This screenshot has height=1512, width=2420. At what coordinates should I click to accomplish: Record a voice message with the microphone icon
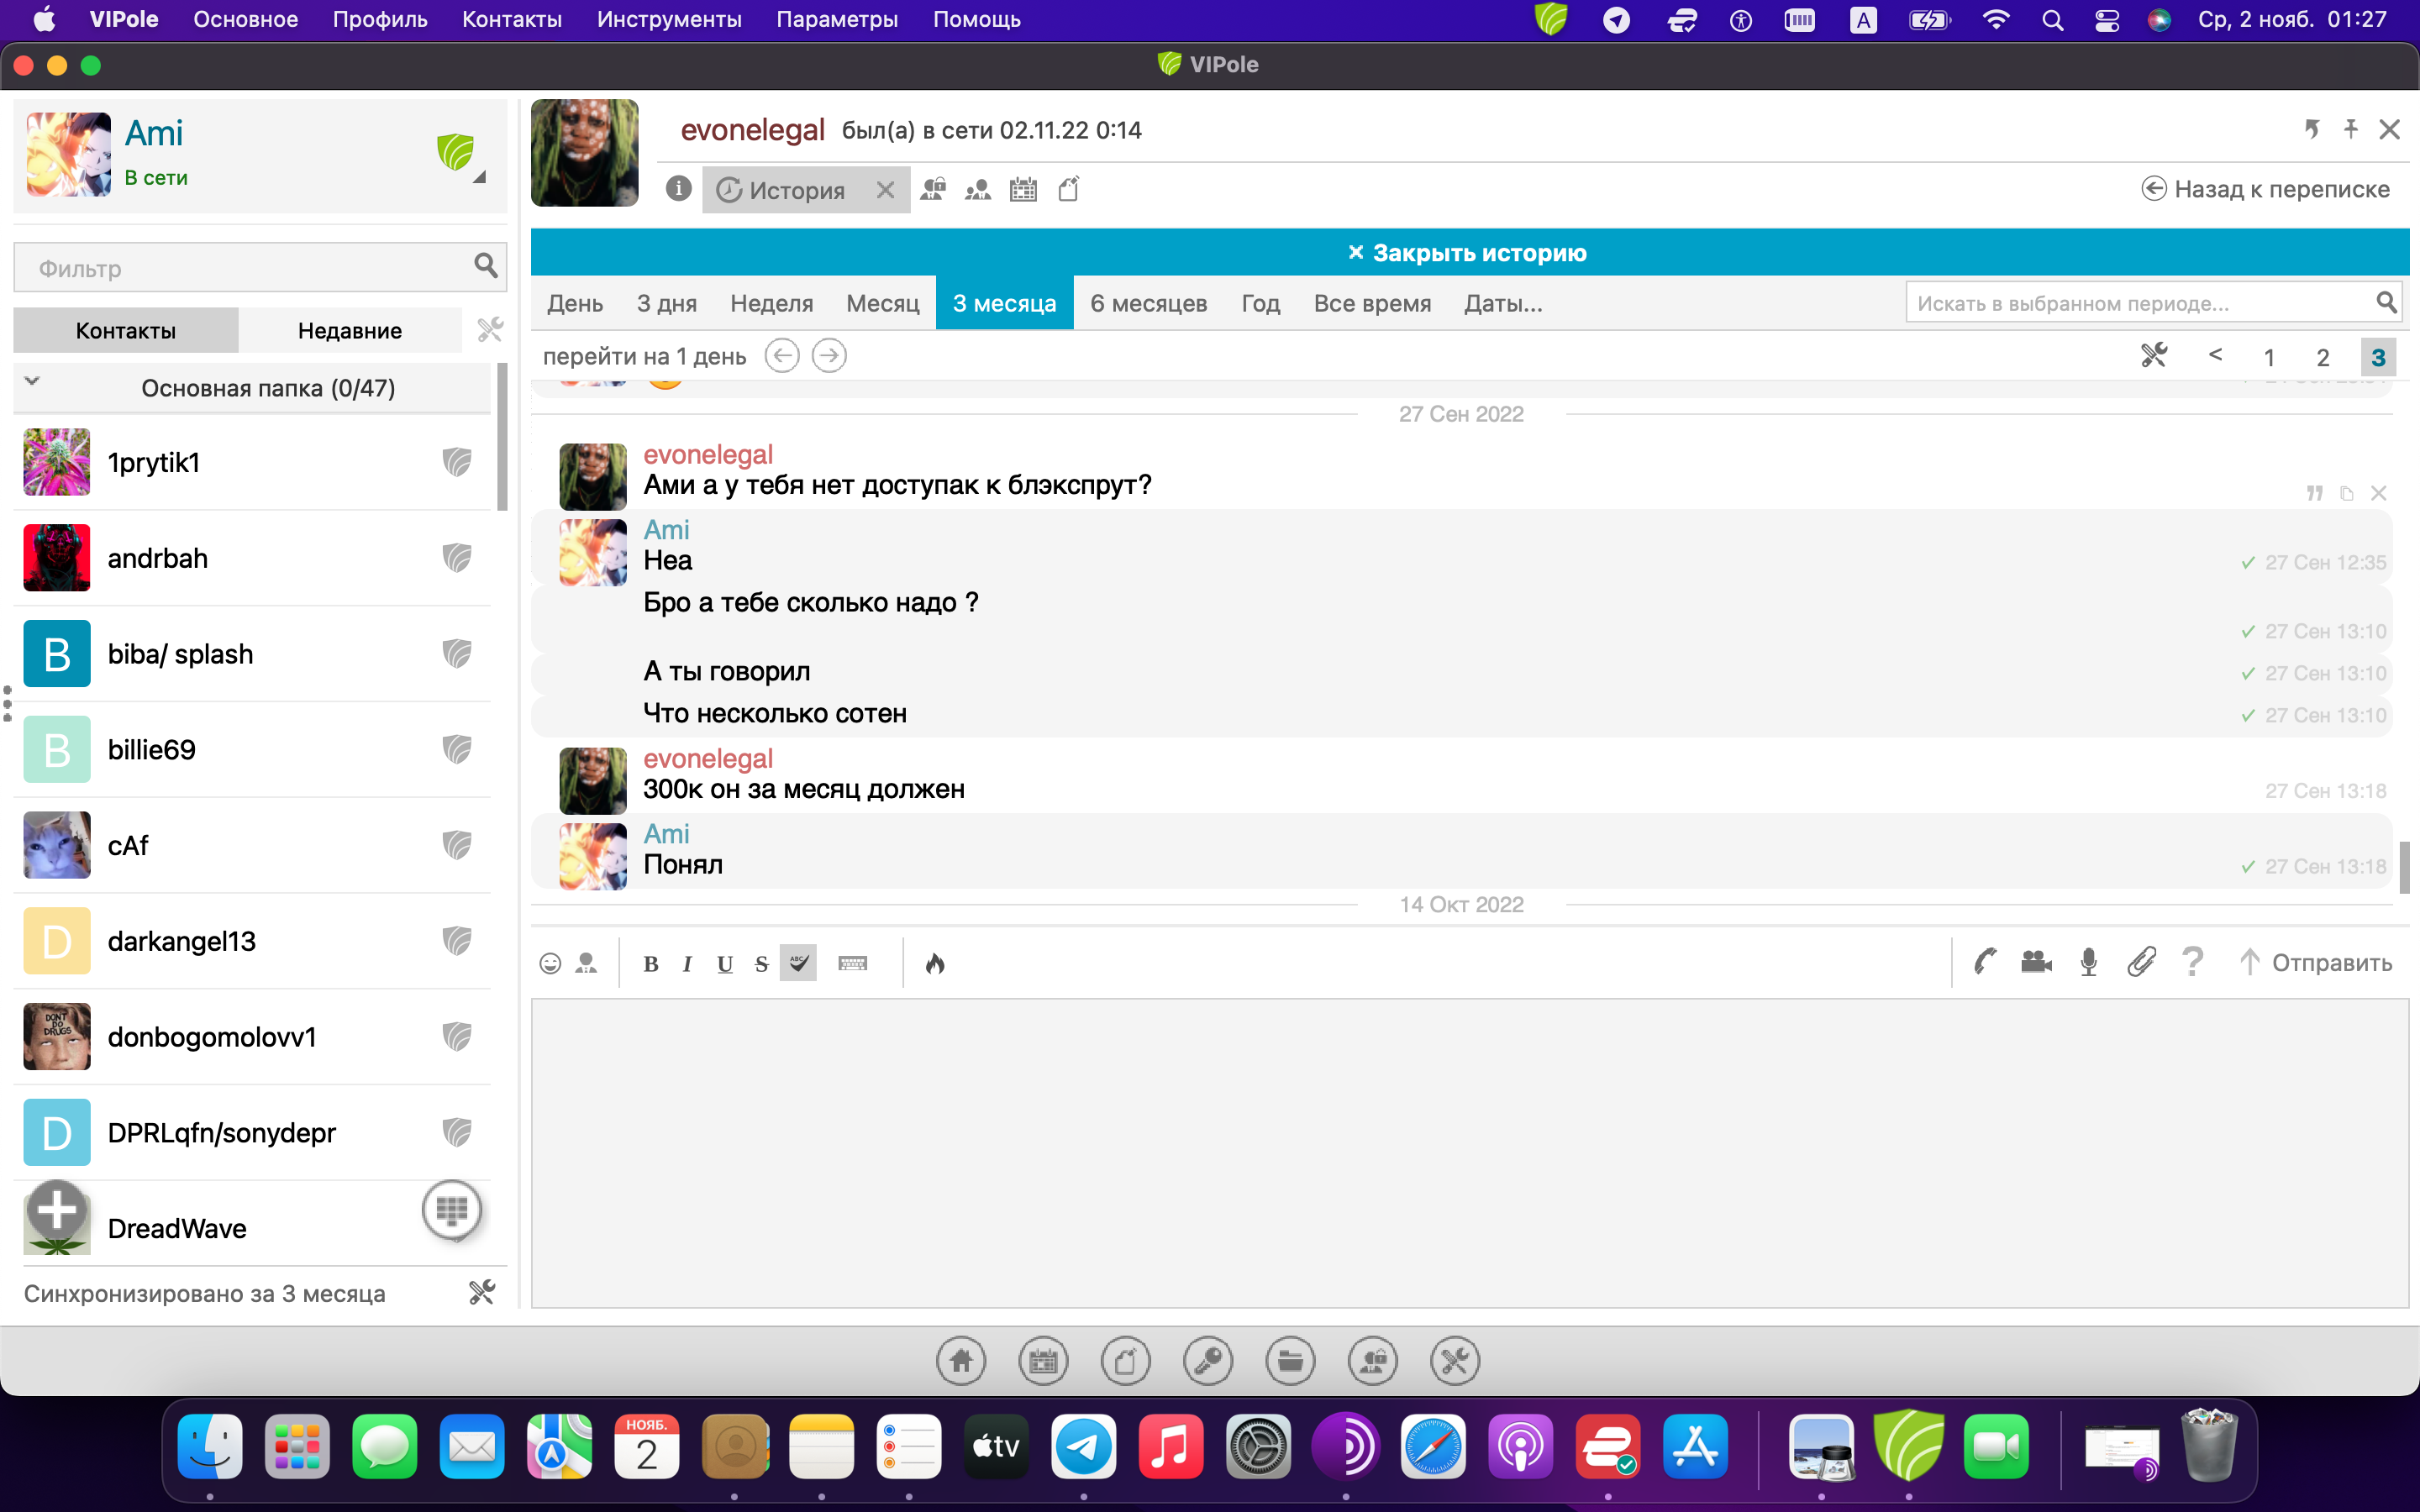click(2088, 962)
